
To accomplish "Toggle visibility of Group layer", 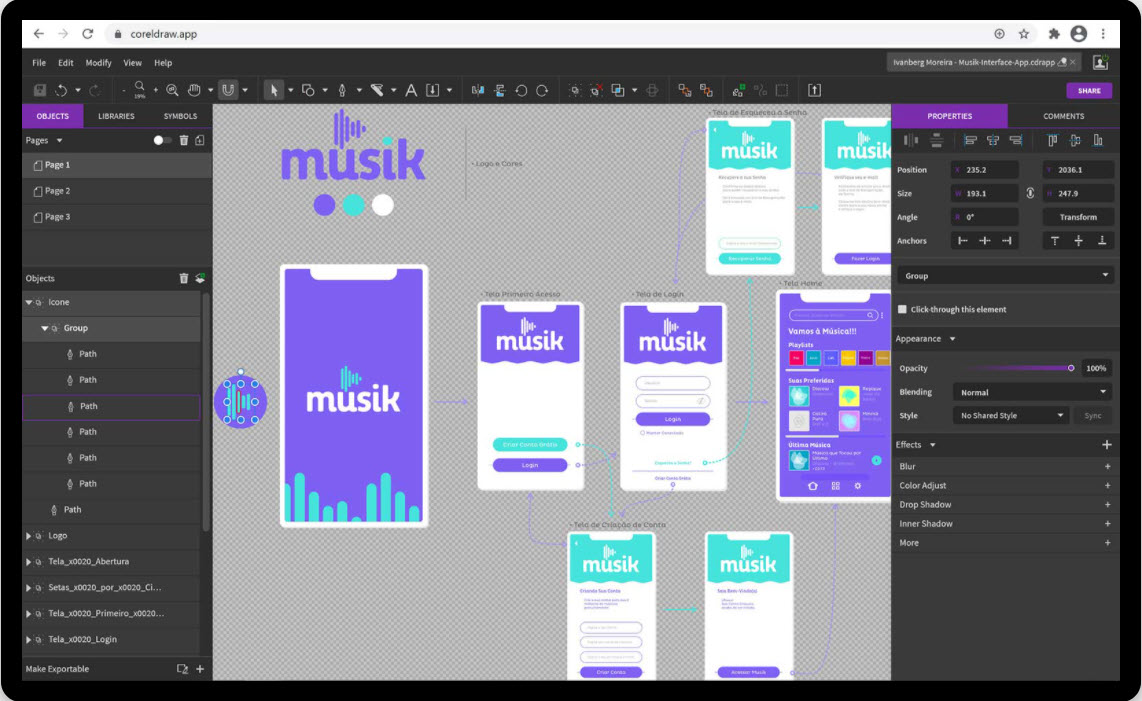I will (55, 329).
